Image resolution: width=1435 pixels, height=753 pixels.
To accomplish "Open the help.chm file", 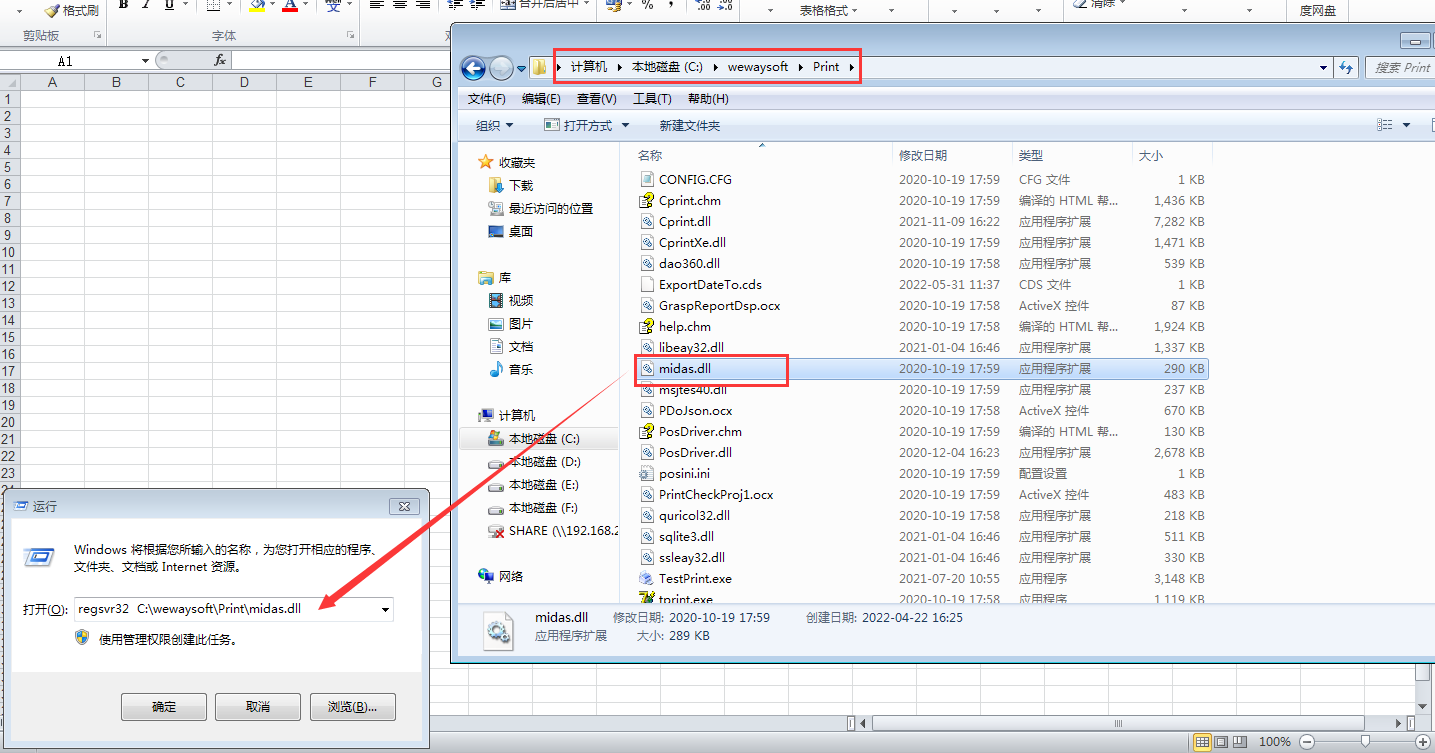I will (684, 326).
